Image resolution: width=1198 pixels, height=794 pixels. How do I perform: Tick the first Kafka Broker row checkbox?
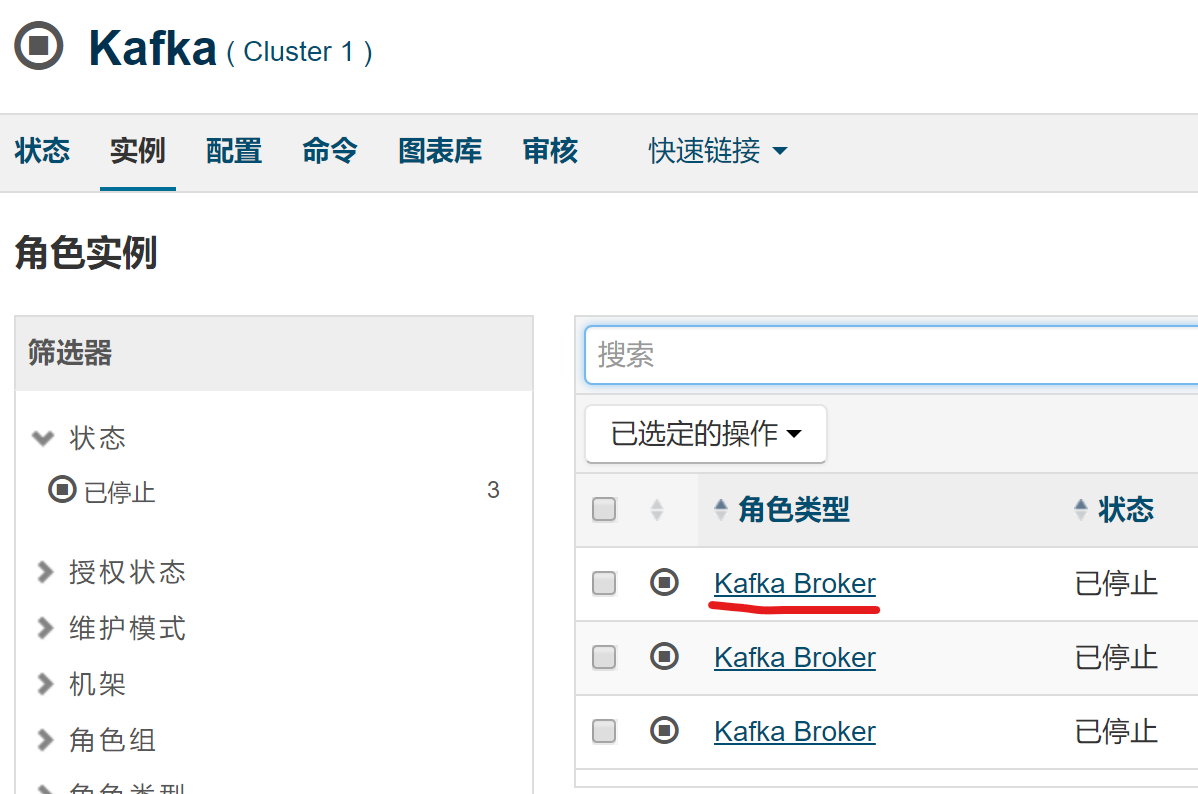[604, 583]
